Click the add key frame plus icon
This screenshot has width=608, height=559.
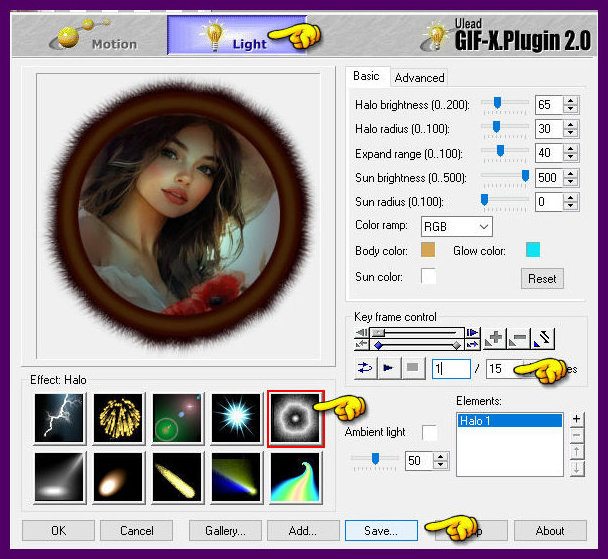495,339
